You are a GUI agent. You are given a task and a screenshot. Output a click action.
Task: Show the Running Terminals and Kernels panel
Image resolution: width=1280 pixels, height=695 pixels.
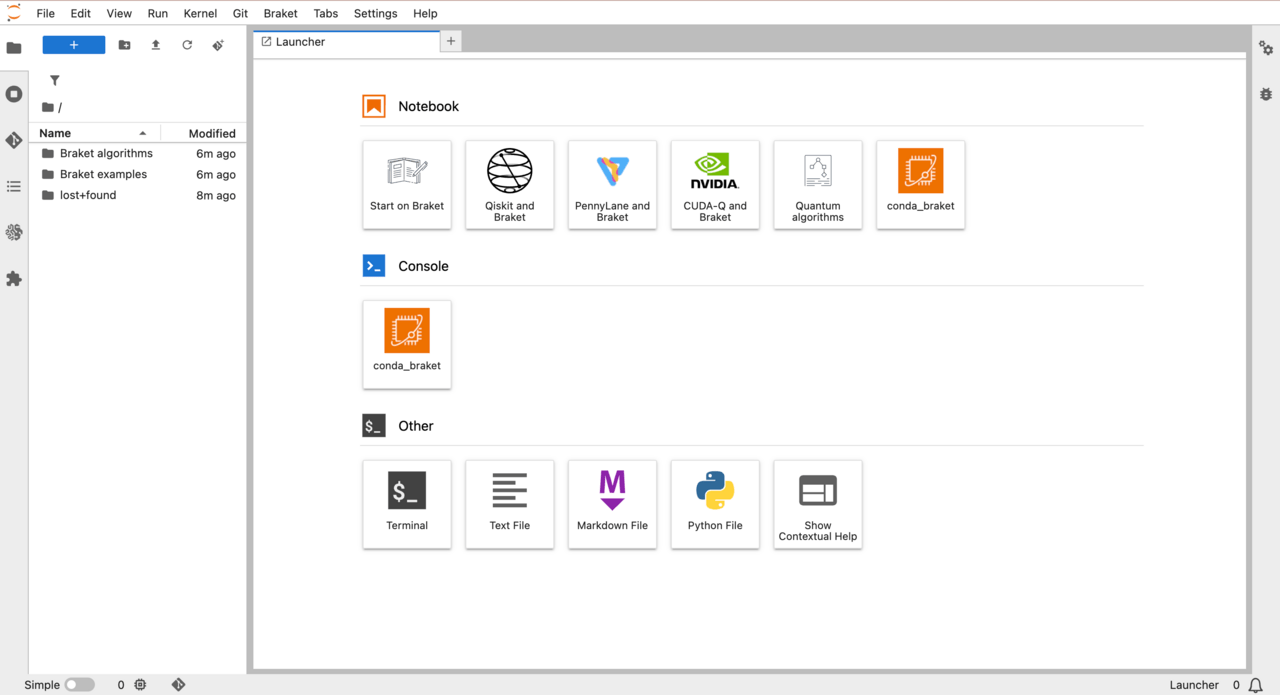[x=14, y=94]
